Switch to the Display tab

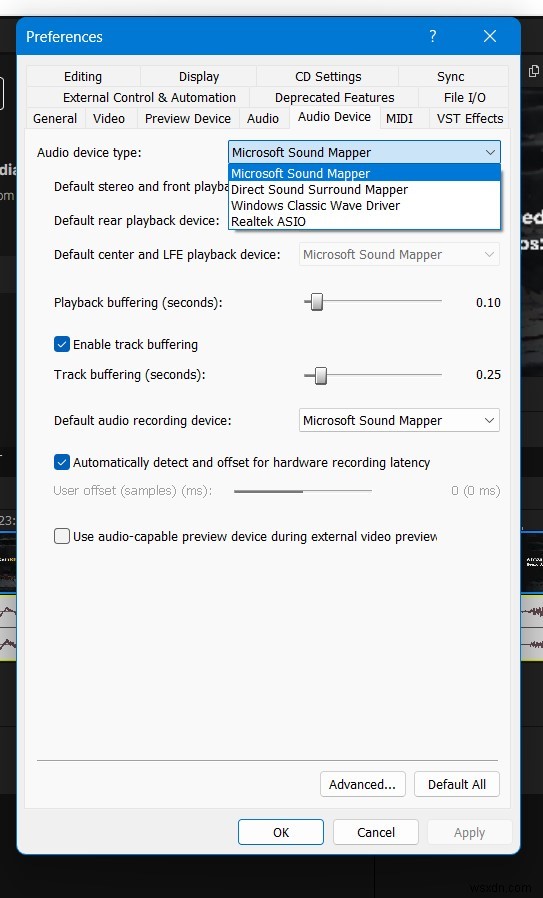pos(199,77)
